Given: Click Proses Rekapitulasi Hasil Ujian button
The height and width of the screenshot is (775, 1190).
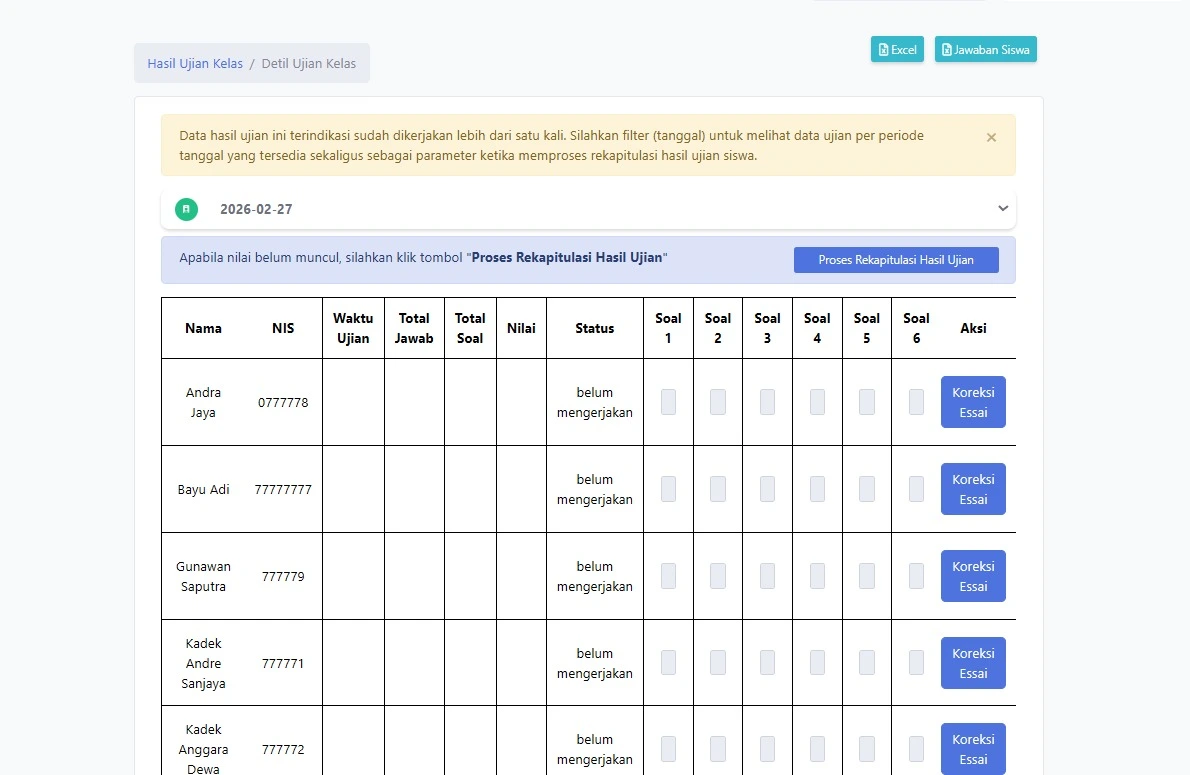Looking at the screenshot, I should tap(896, 259).
